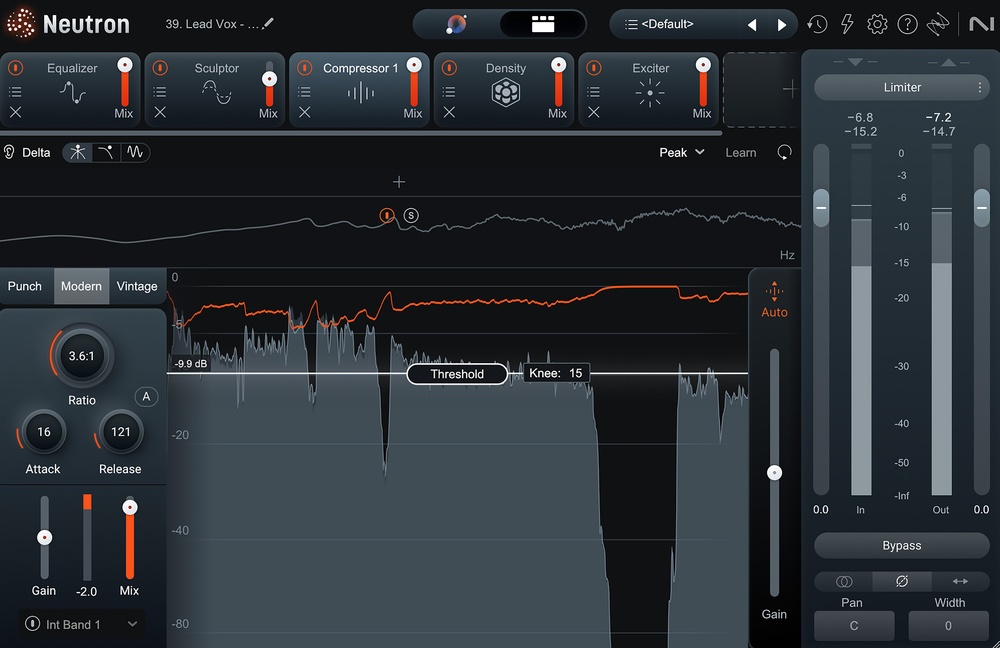Open Exciter module preset list icon

coord(594,92)
